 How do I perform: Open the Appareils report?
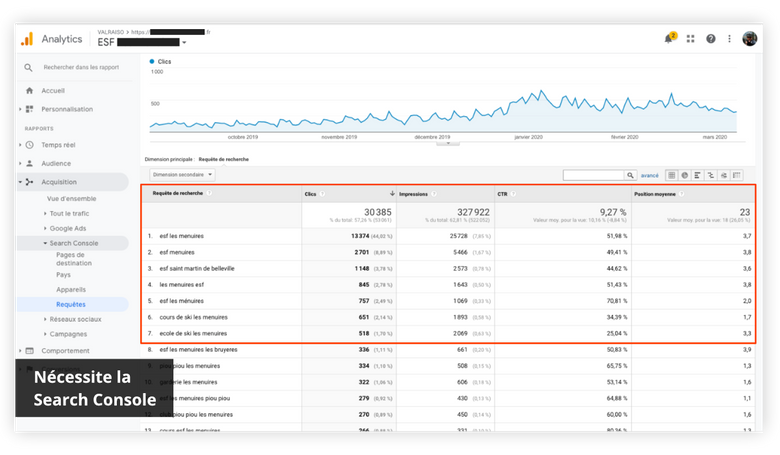pyautogui.click(x=71, y=289)
